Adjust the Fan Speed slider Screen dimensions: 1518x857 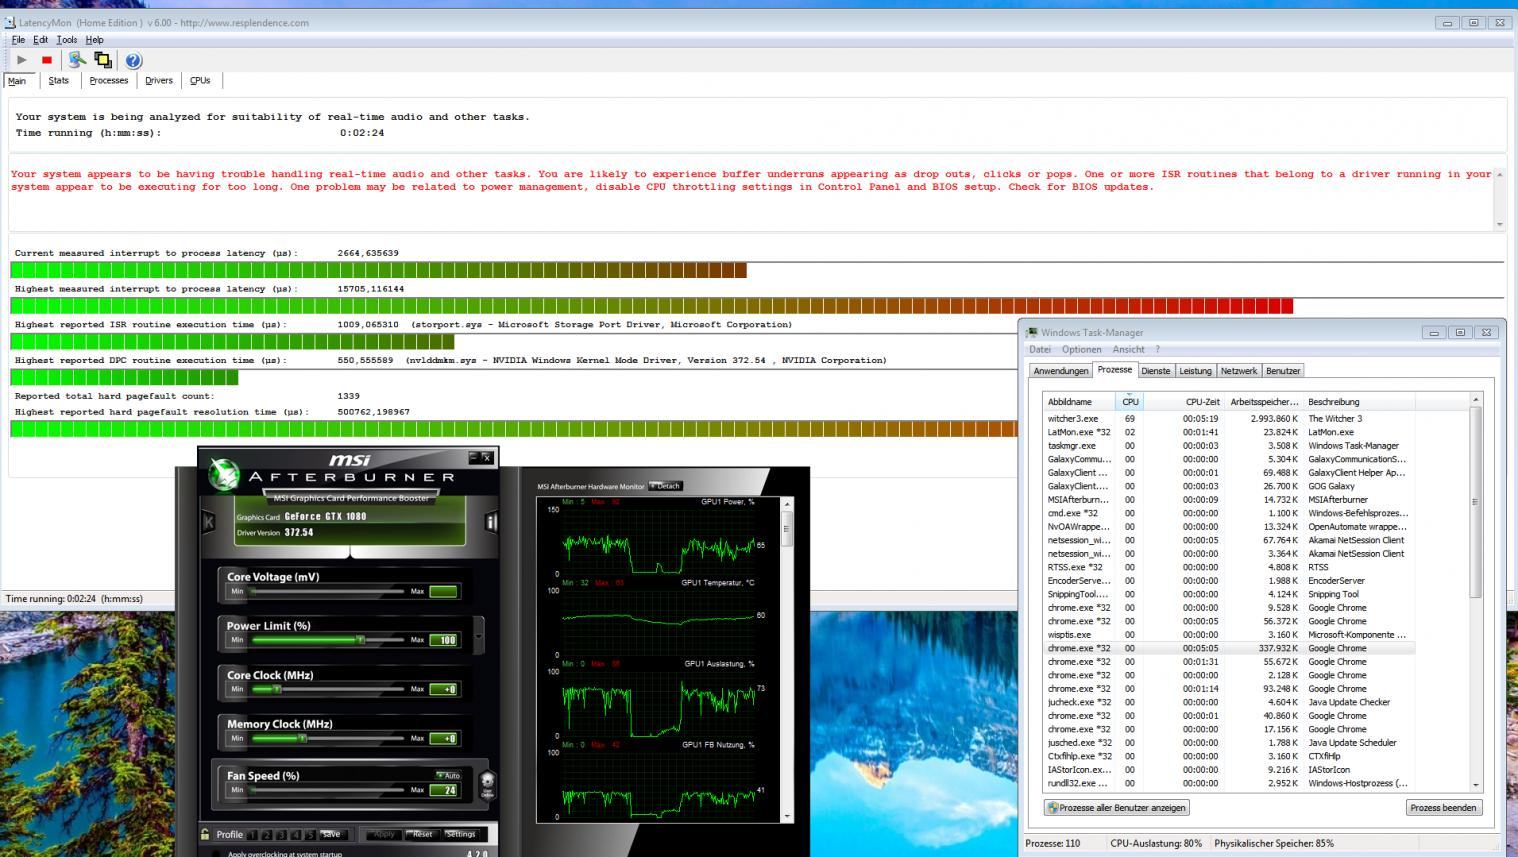(327, 790)
